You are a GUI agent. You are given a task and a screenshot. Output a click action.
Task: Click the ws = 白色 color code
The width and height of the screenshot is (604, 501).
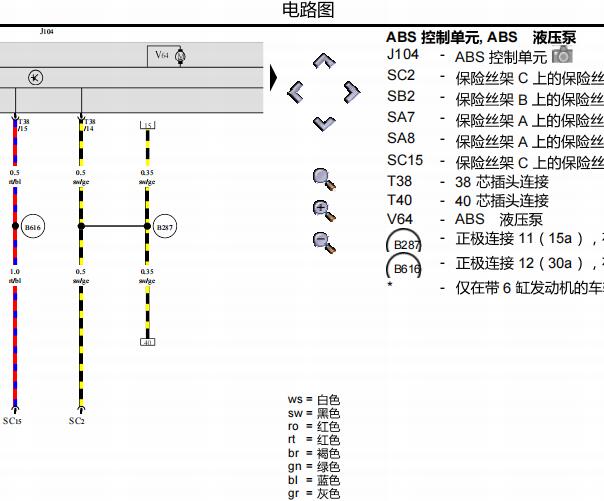click(x=314, y=400)
